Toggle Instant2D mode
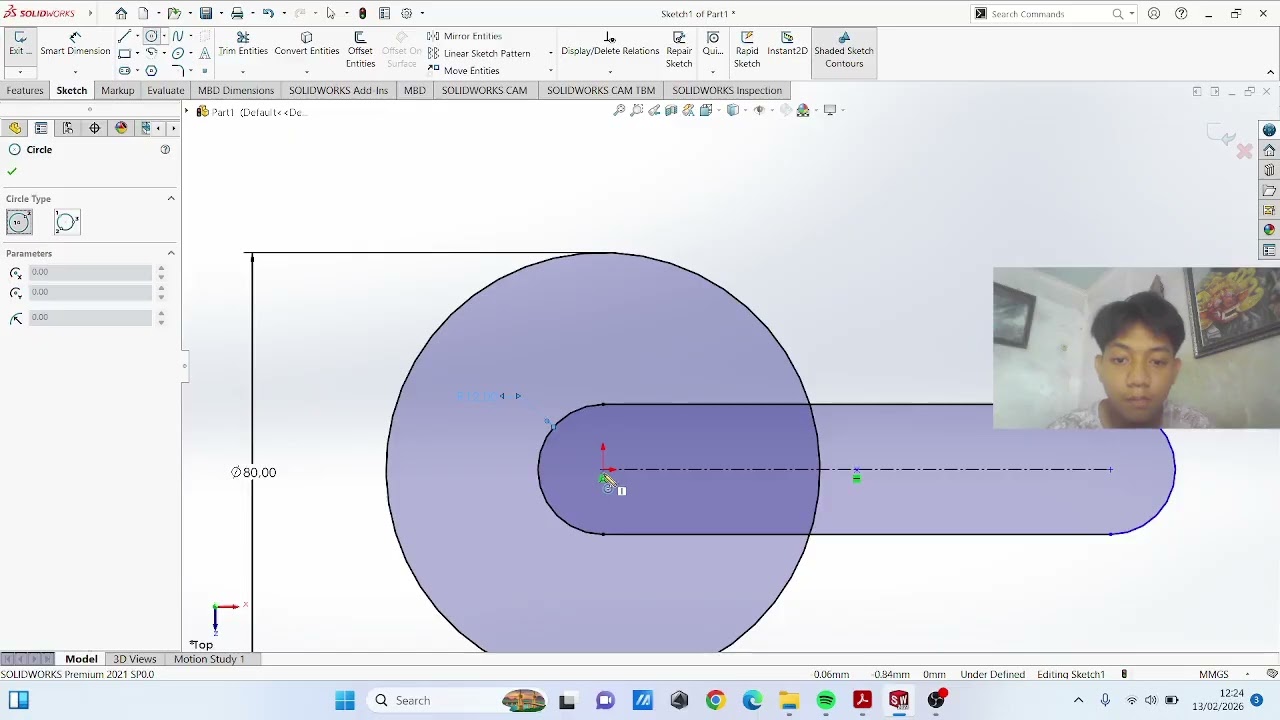This screenshot has height=720, width=1280. tap(787, 44)
